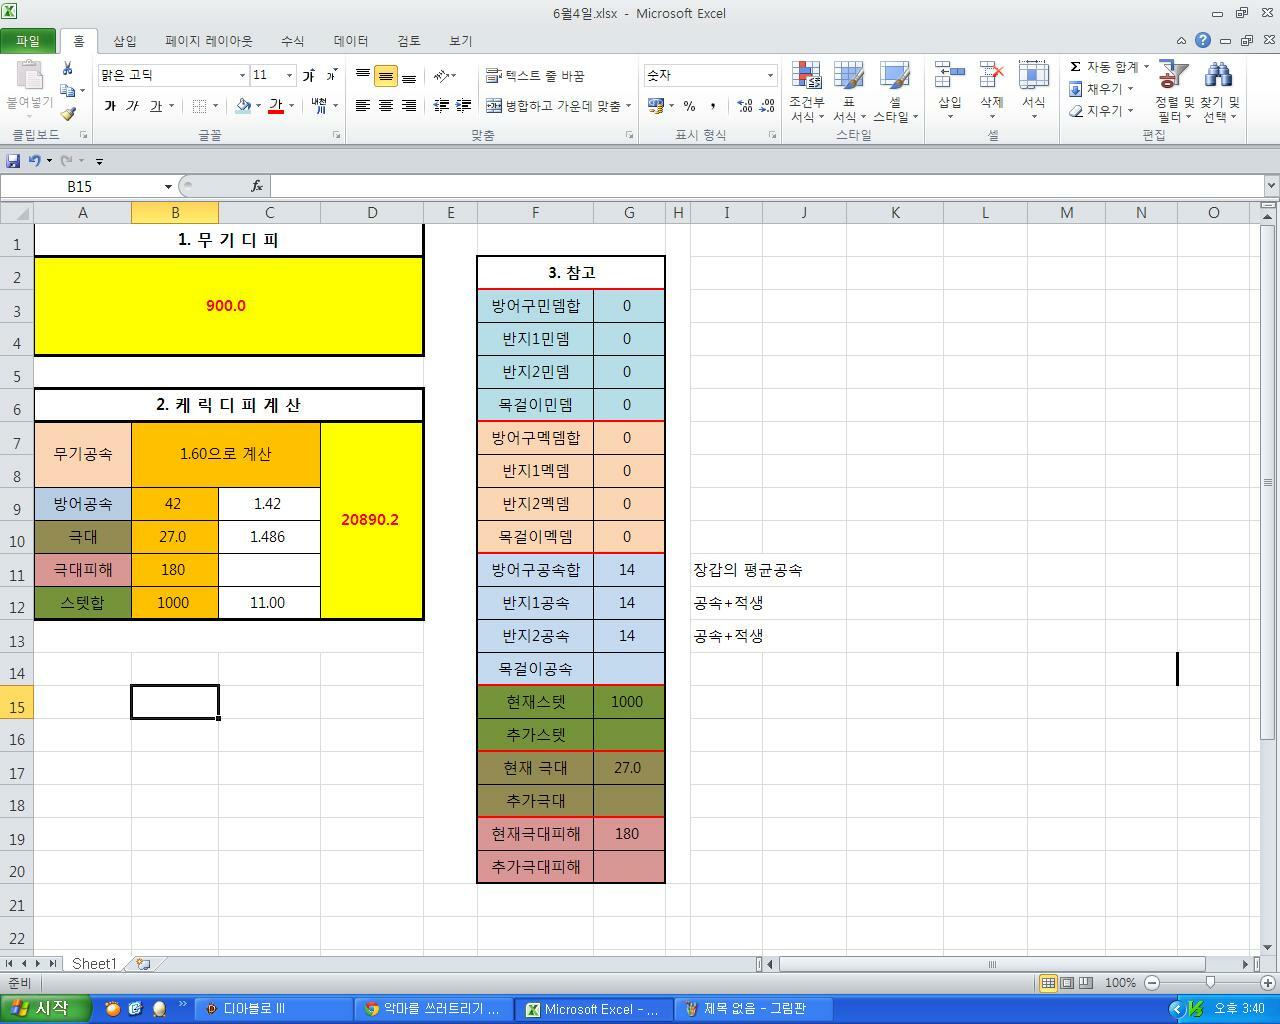The image size is (1280, 1024).
Task: Click the save icon in quick access toolbar
Action: click(13, 160)
